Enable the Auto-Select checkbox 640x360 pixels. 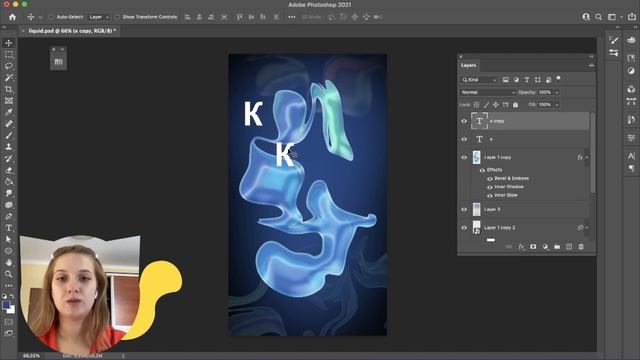pyautogui.click(x=51, y=17)
